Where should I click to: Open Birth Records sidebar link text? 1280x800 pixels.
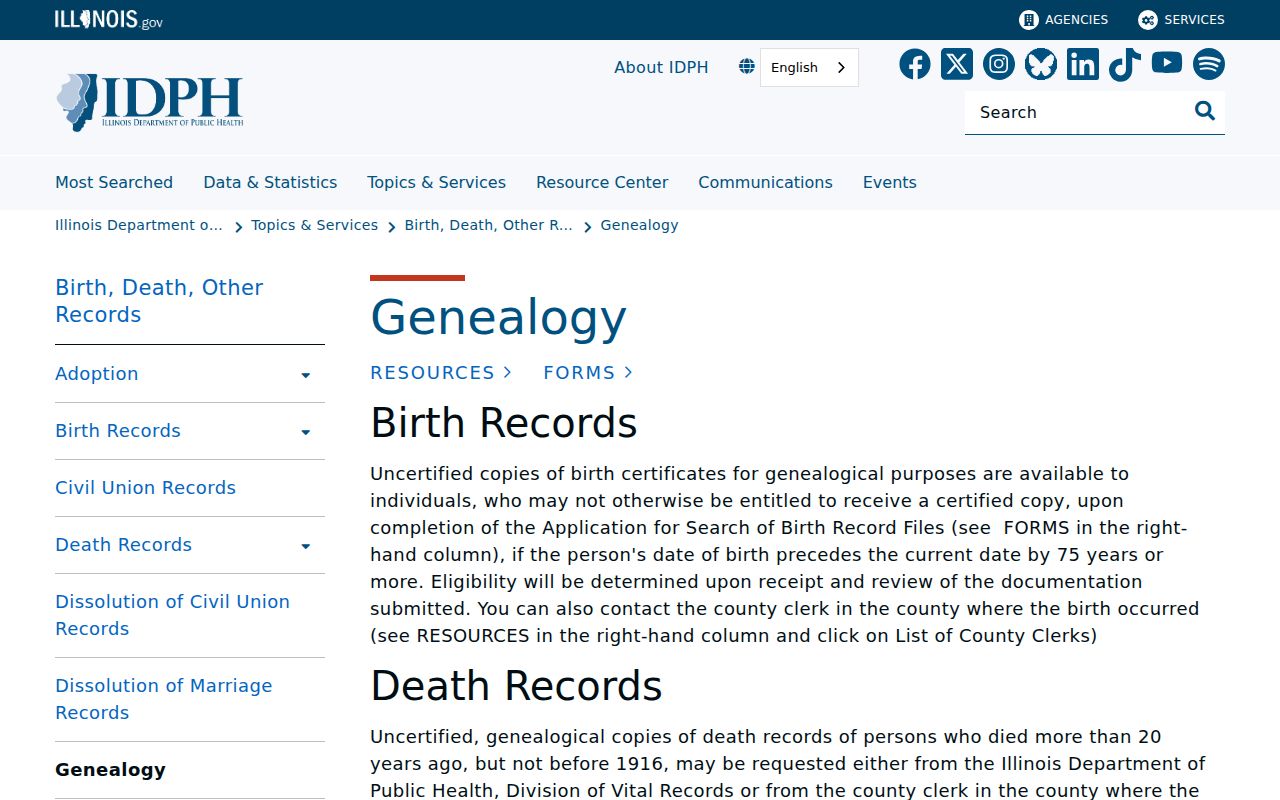point(118,430)
